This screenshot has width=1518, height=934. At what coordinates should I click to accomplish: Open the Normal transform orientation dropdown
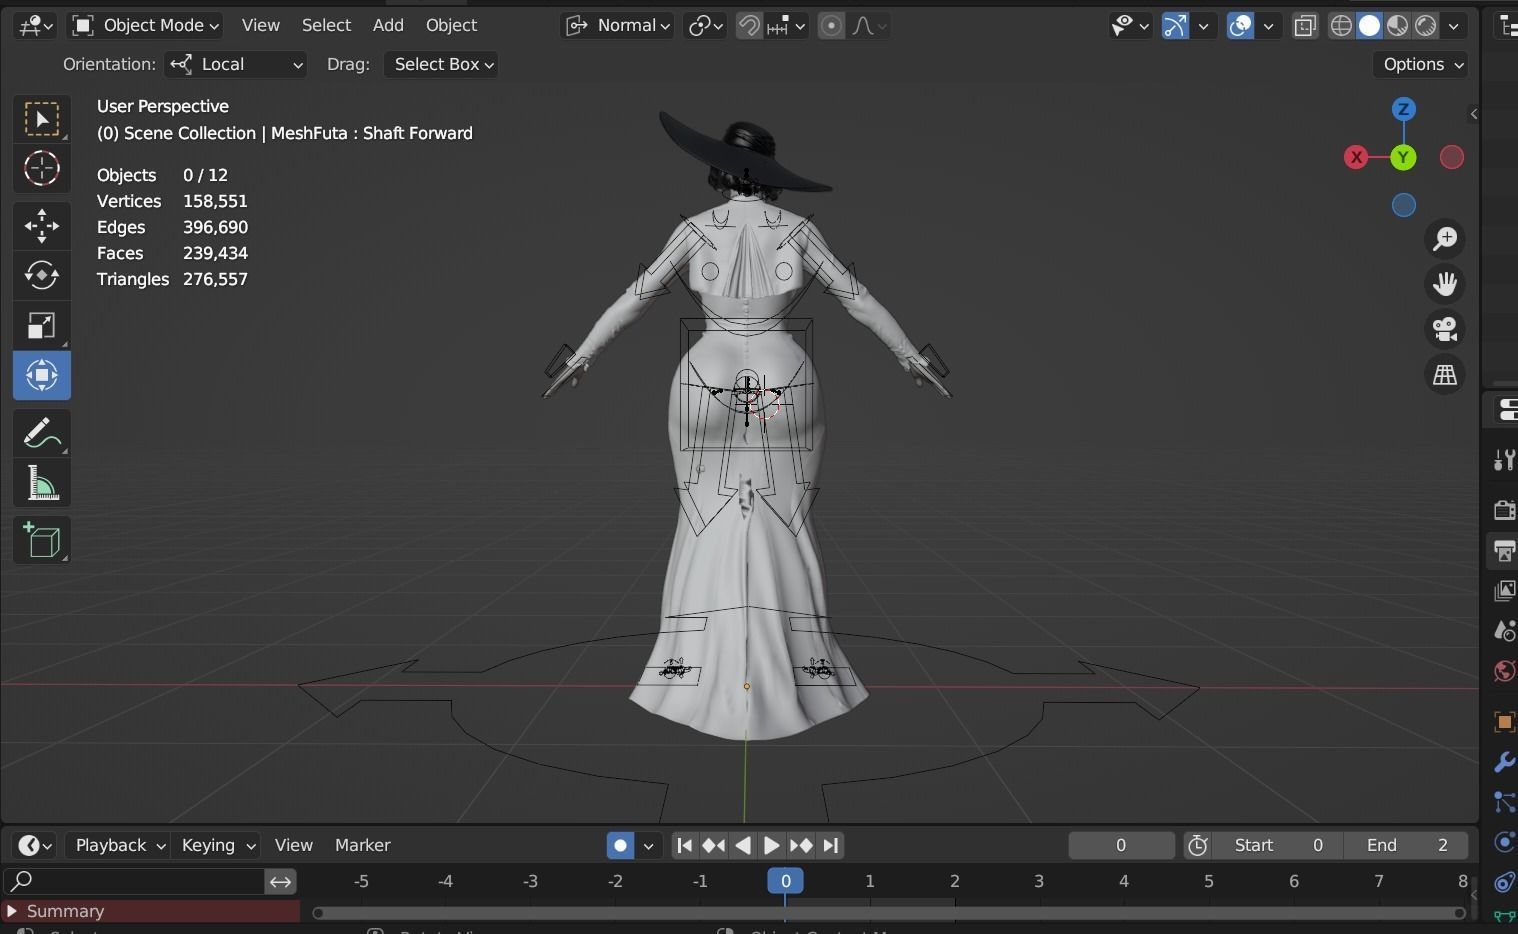[617, 26]
